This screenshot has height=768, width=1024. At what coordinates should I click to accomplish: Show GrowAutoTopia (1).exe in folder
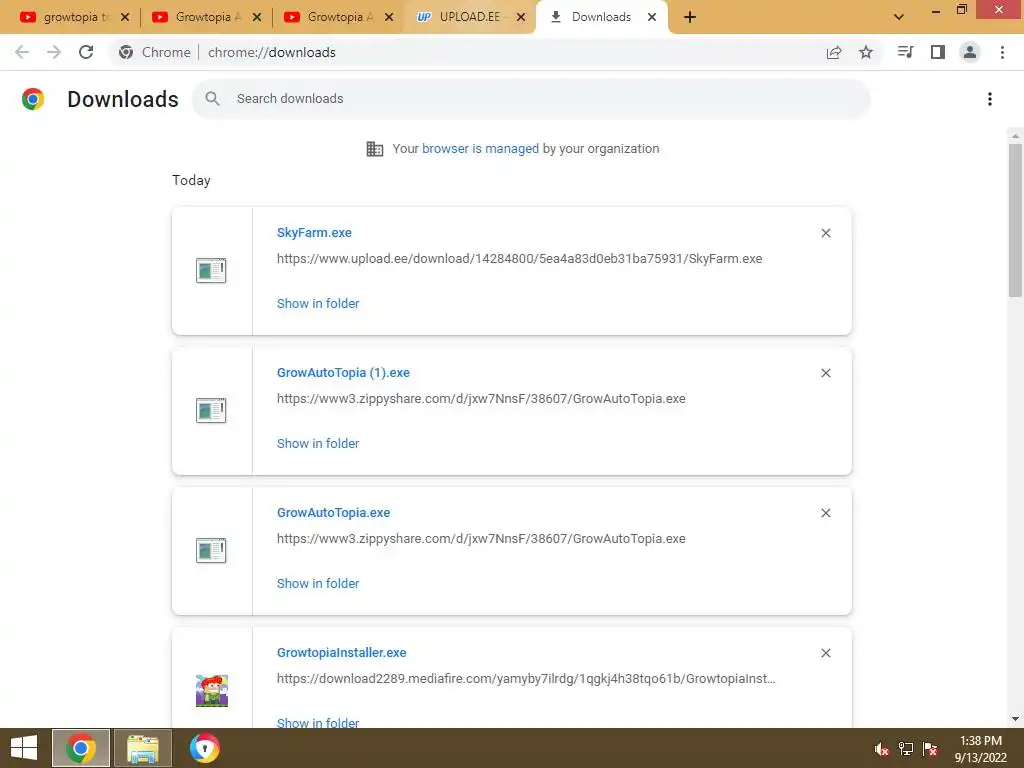(318, 443)
